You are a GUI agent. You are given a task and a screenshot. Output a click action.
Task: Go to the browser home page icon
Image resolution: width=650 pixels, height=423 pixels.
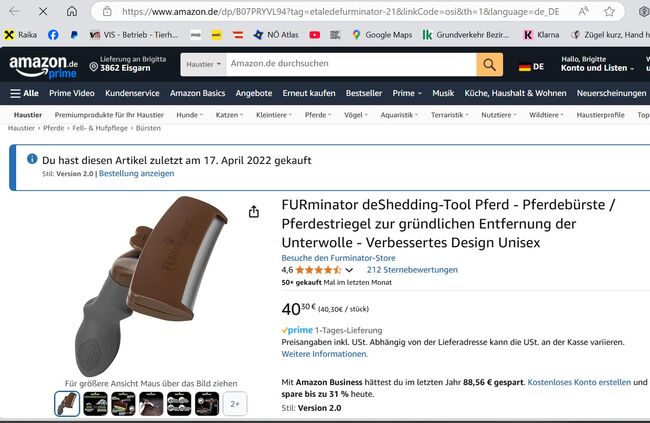[x=72, y=11]
